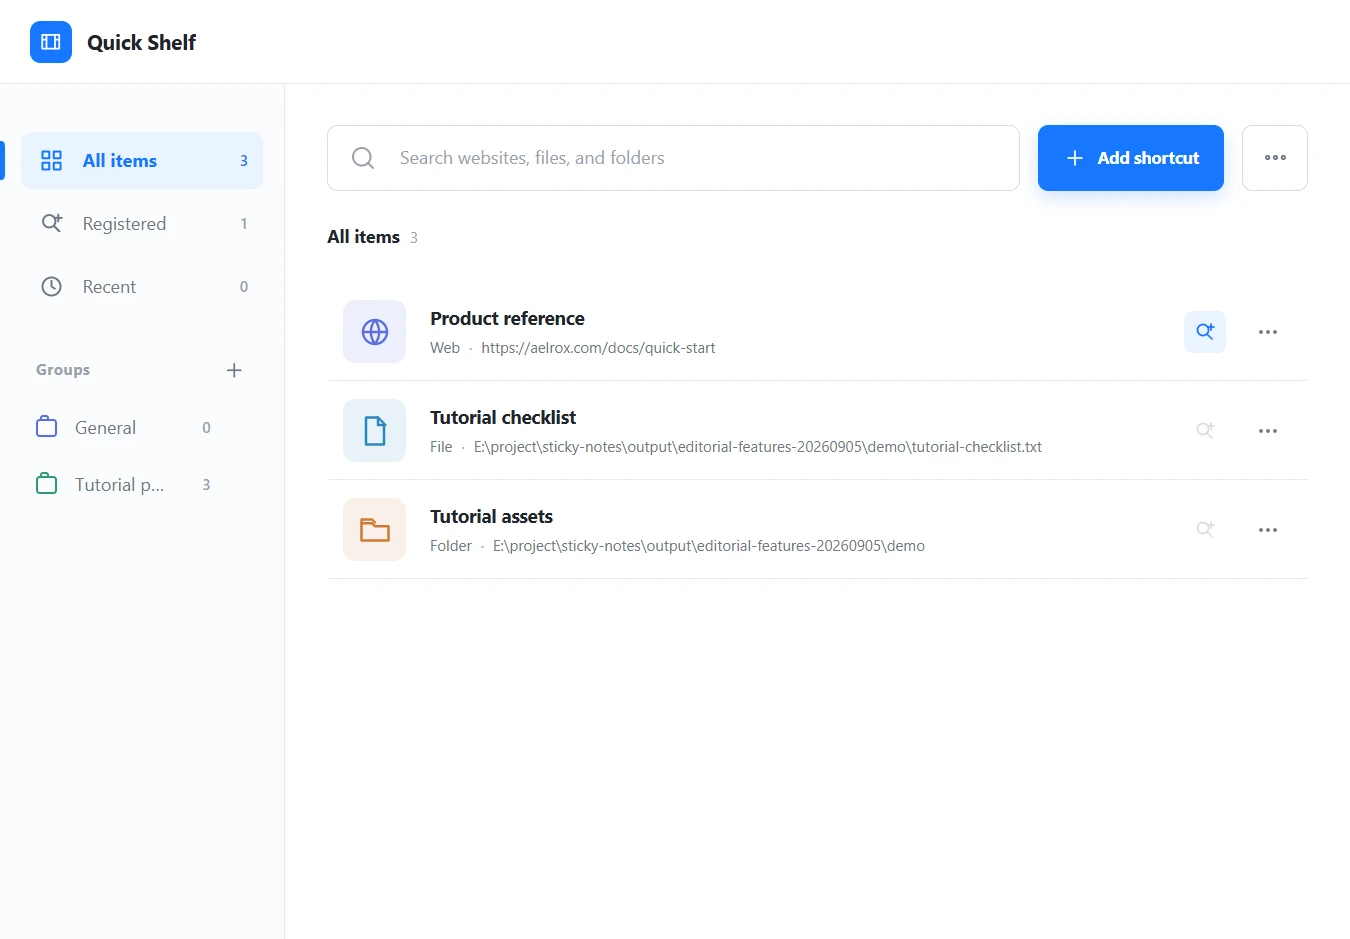This screenshot has height=939, width=1350.
Task: Click the Quick Shelf title text
Action: click(x=141, y=42)
